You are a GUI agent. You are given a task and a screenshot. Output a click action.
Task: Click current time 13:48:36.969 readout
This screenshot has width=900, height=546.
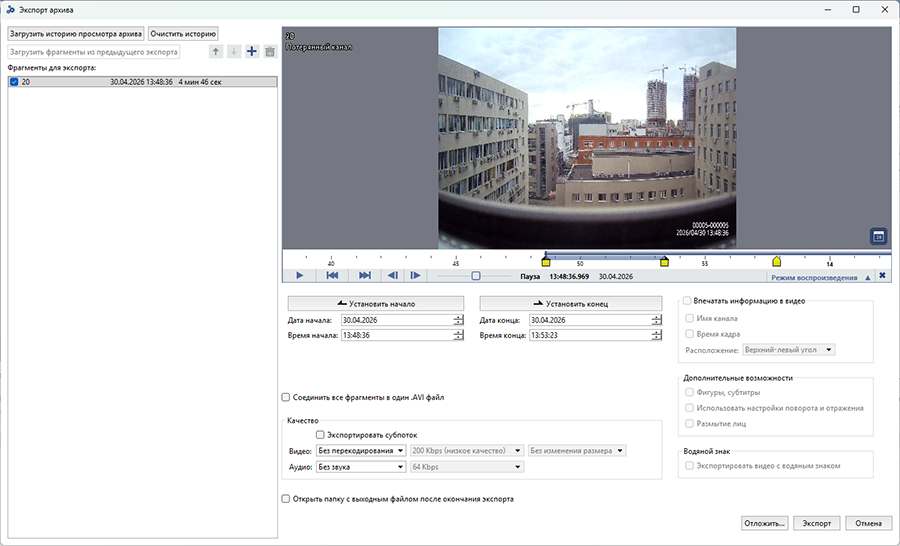569,276
